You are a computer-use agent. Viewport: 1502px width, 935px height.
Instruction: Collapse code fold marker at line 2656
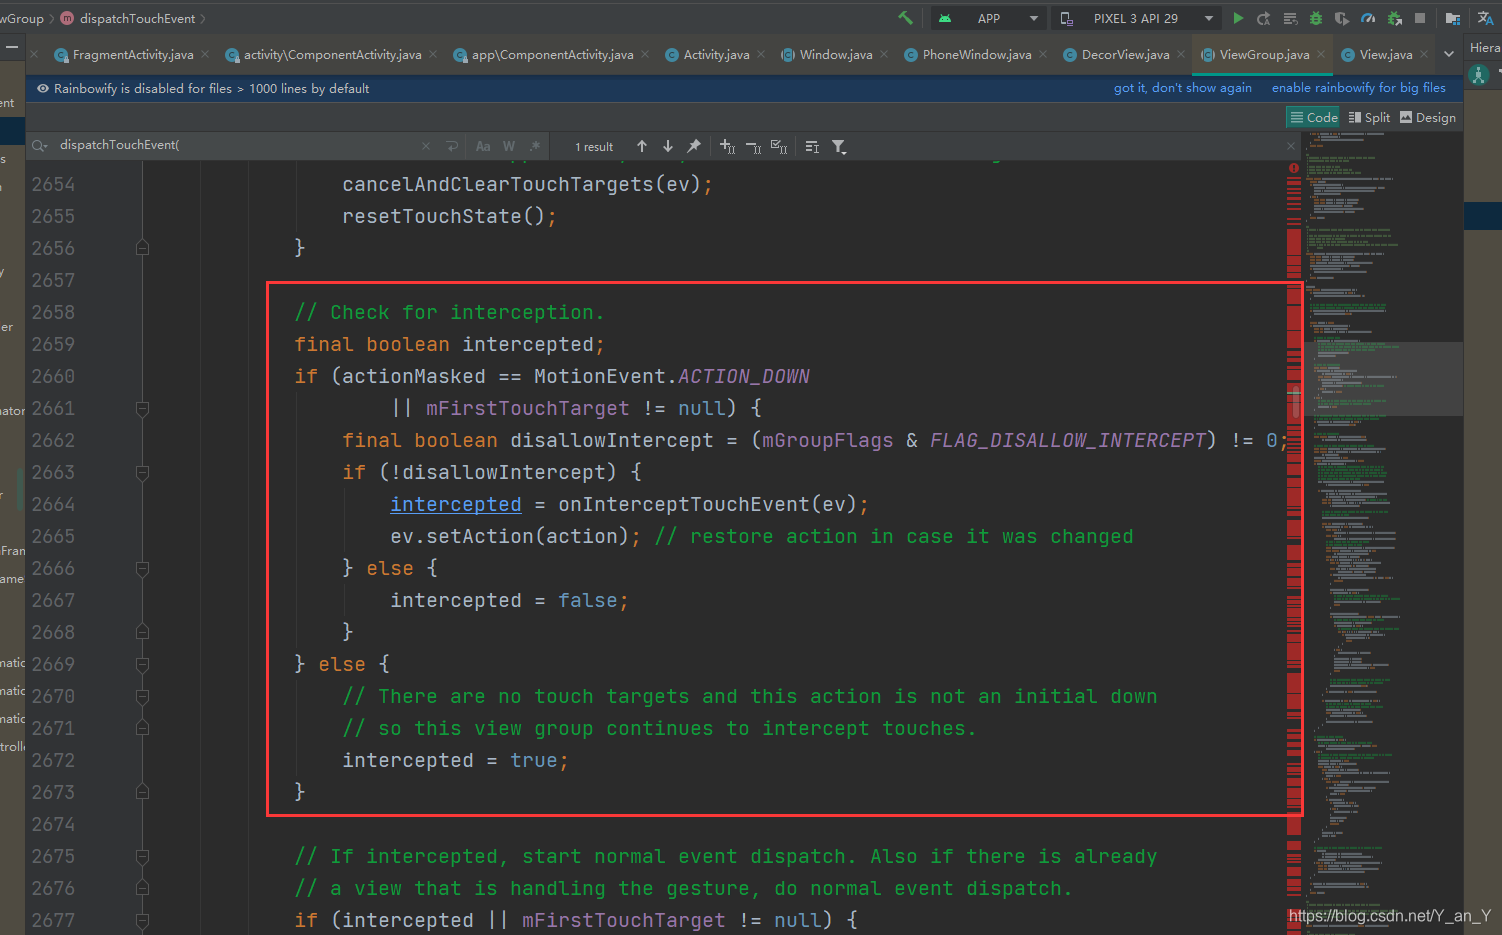point(142,247)
